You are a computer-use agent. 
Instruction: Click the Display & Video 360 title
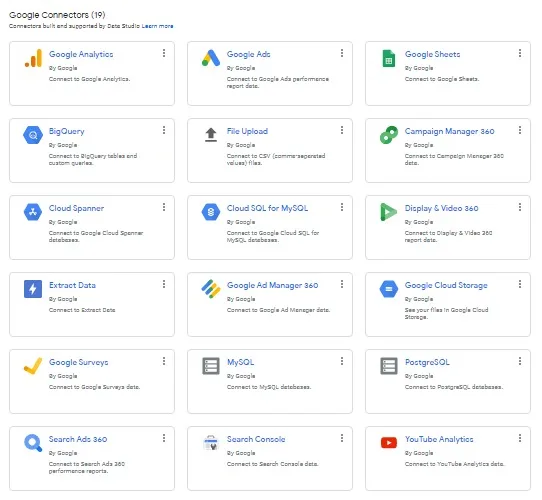coord(441,208)
